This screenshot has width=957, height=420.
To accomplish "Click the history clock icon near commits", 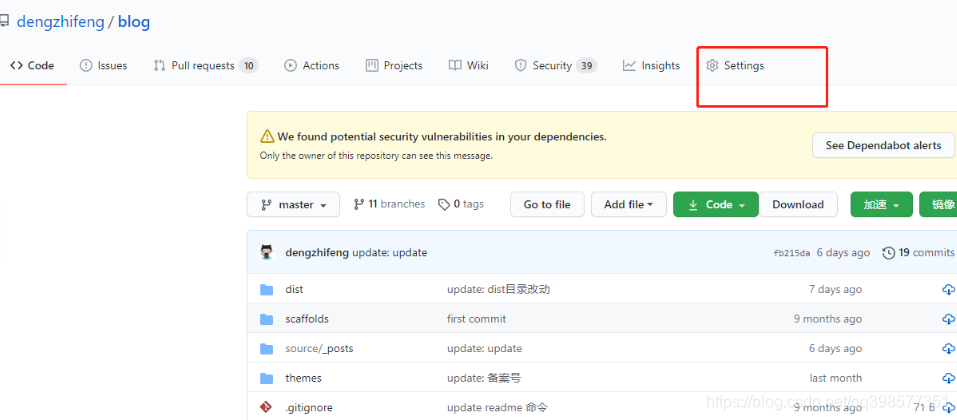I will tap(889, 252).
